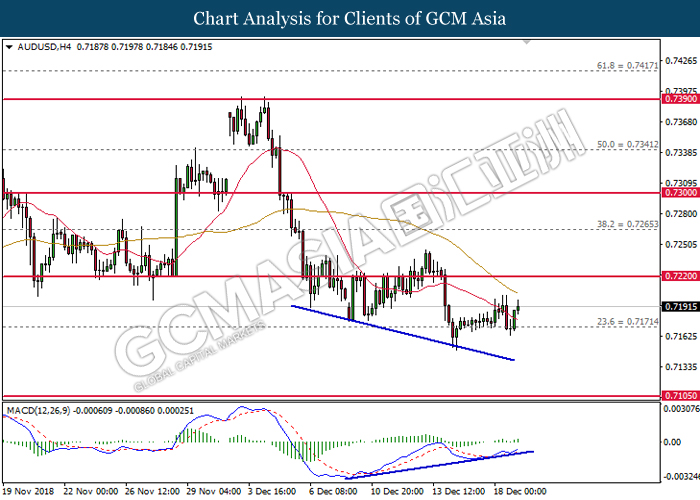Select the 0.74265 price axis value
Viewport: 700px width, 500px height.
tap(681, 61)
